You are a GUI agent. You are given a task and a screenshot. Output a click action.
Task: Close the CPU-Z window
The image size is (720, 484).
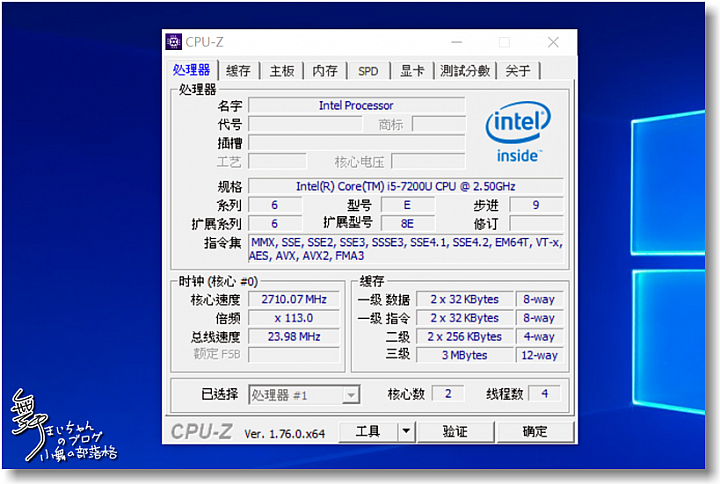(x=553, y=42)
